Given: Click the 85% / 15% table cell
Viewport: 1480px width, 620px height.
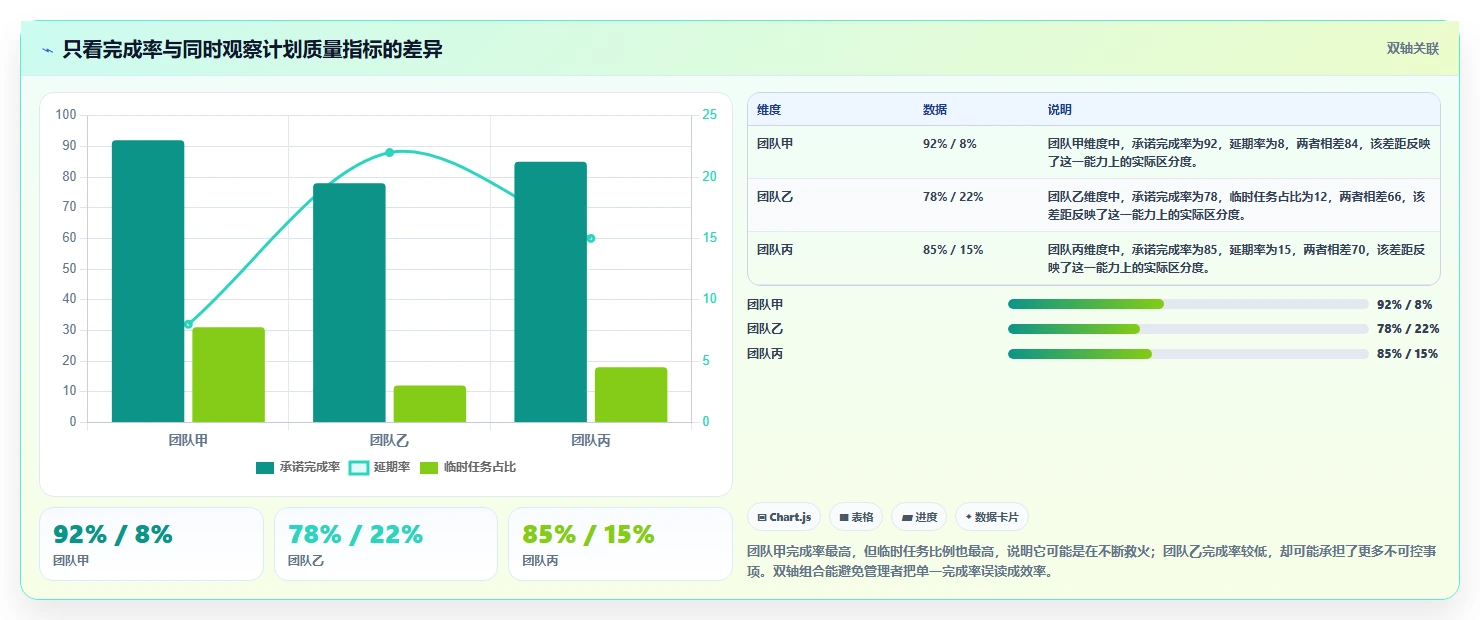Looking at the screenshot, I should coord(953,250).
